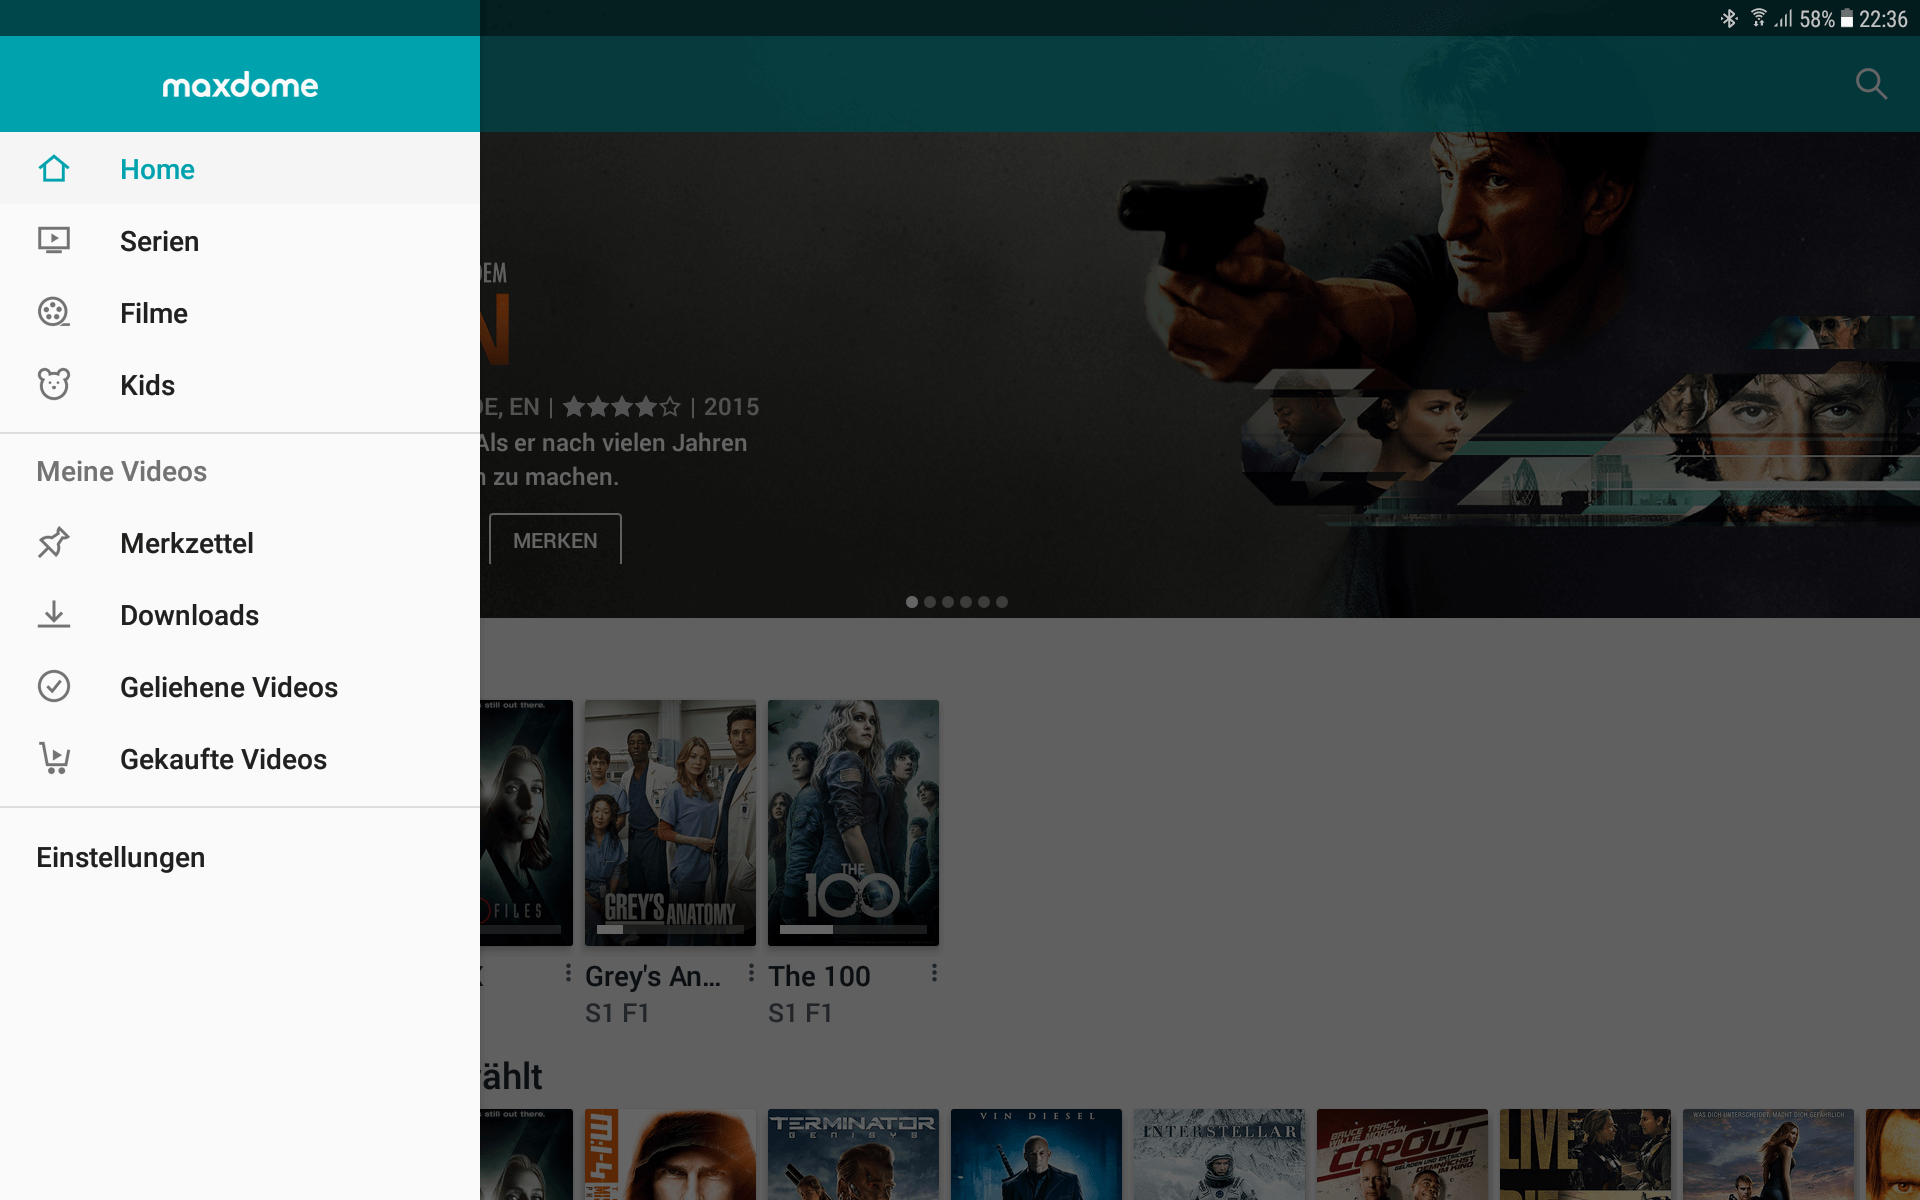Check the battery status icon
This screenshot has height=1200, width=1920.
1847,19
